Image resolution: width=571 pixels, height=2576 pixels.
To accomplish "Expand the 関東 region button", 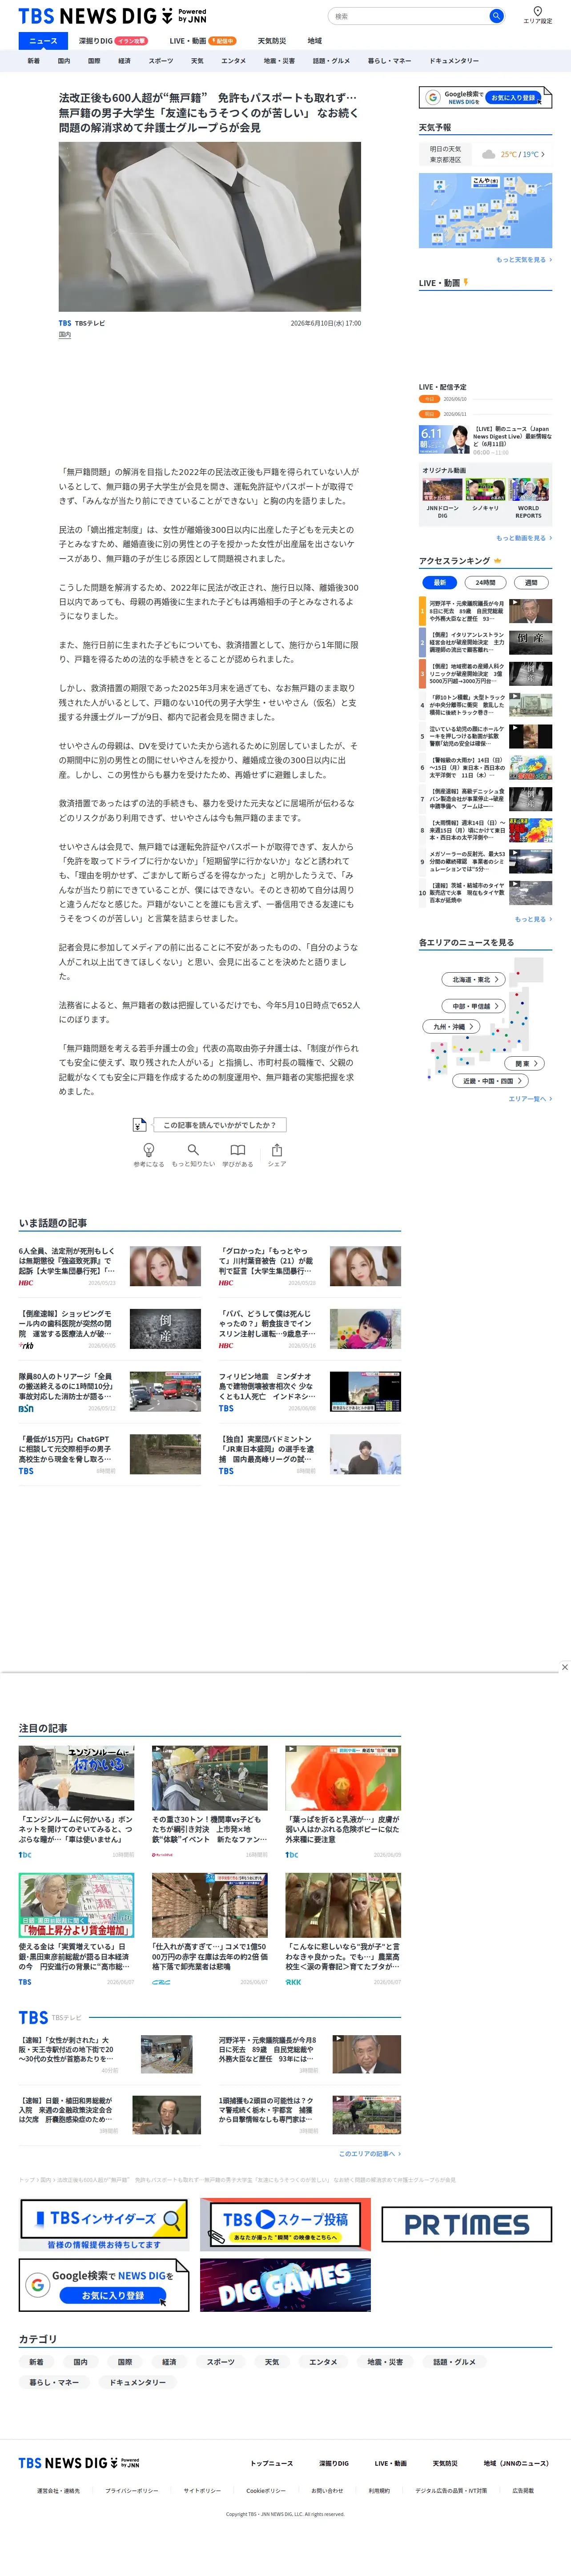I will pyautogui.click(x=525, y=1063).
